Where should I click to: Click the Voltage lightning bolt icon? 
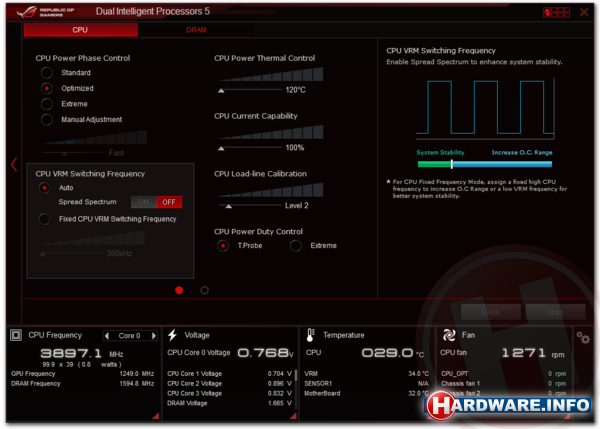[x=173, y=335]
